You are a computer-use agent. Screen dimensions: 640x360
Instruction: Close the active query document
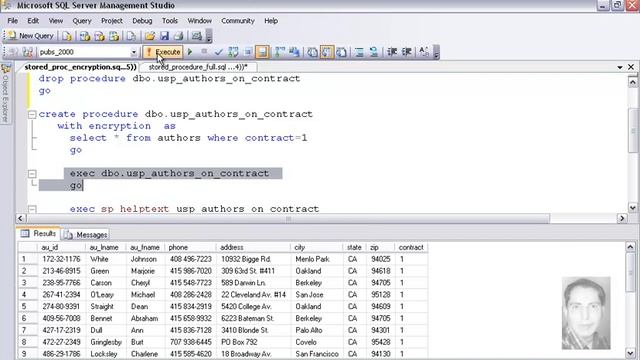click(x=631, y=67)
